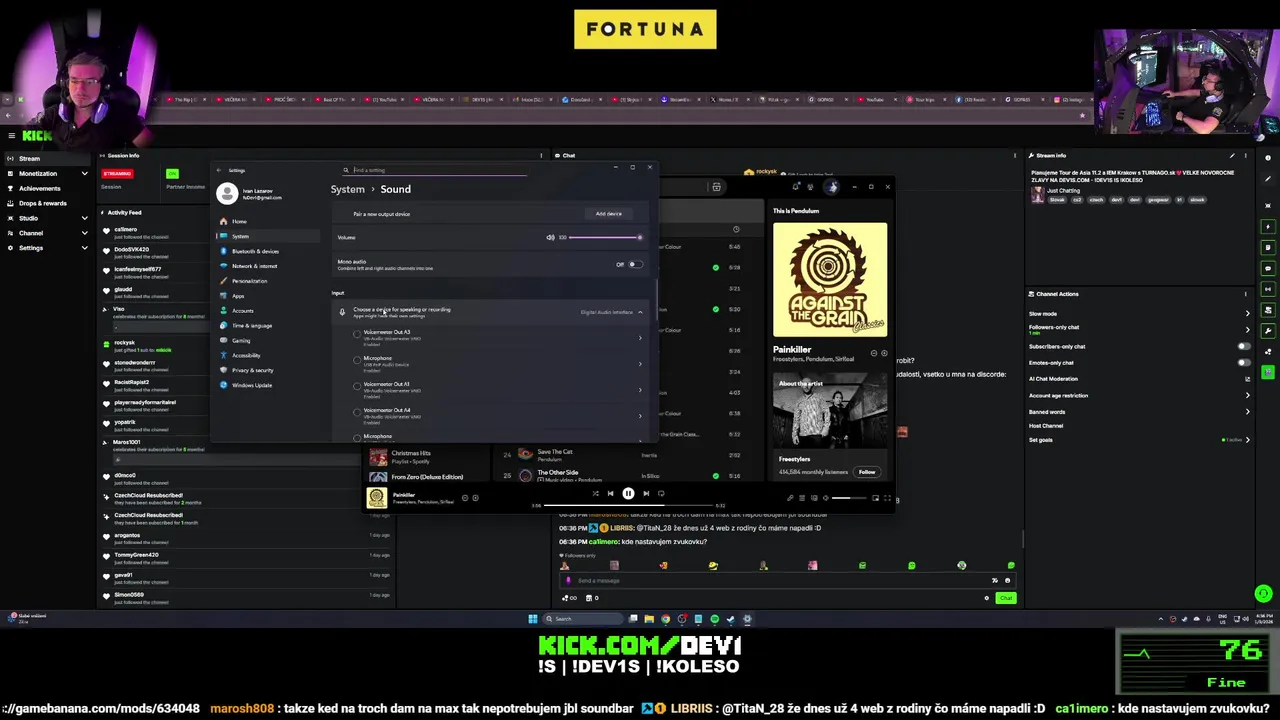Open Set goals in Channel Actions
This screenshot has height=720, width=1280.
point(1139,440)
